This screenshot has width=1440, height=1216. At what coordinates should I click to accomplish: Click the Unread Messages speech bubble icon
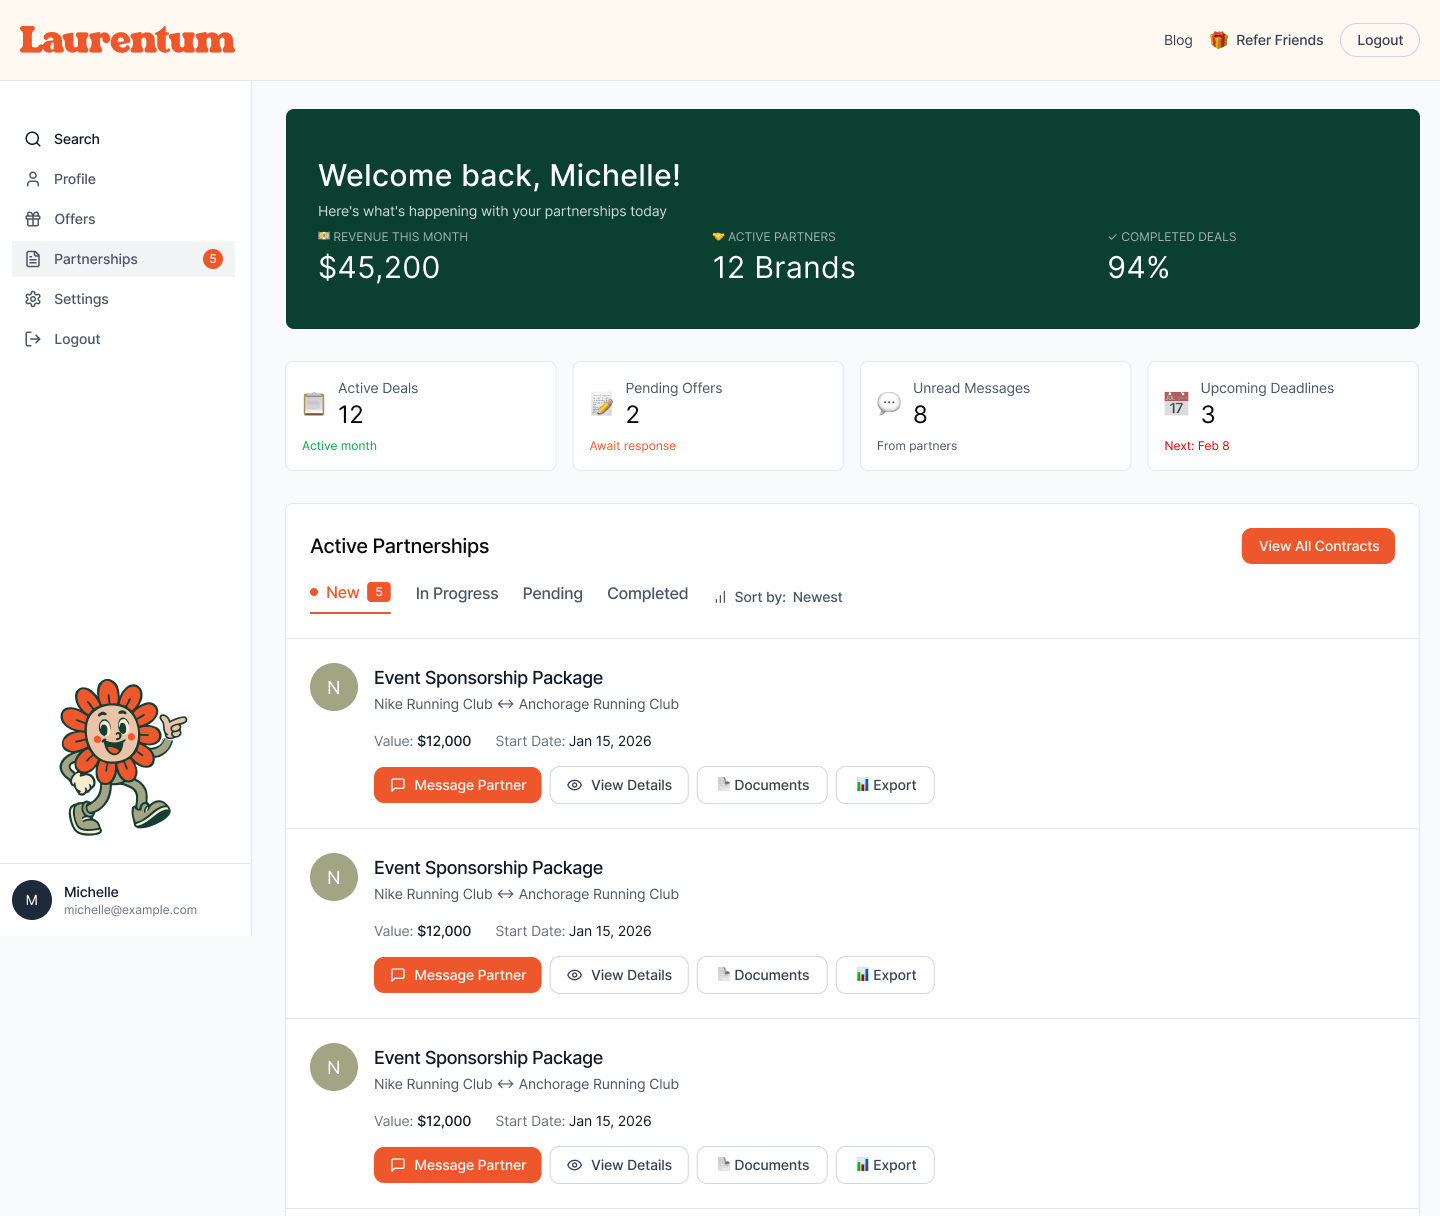point(888,403)
